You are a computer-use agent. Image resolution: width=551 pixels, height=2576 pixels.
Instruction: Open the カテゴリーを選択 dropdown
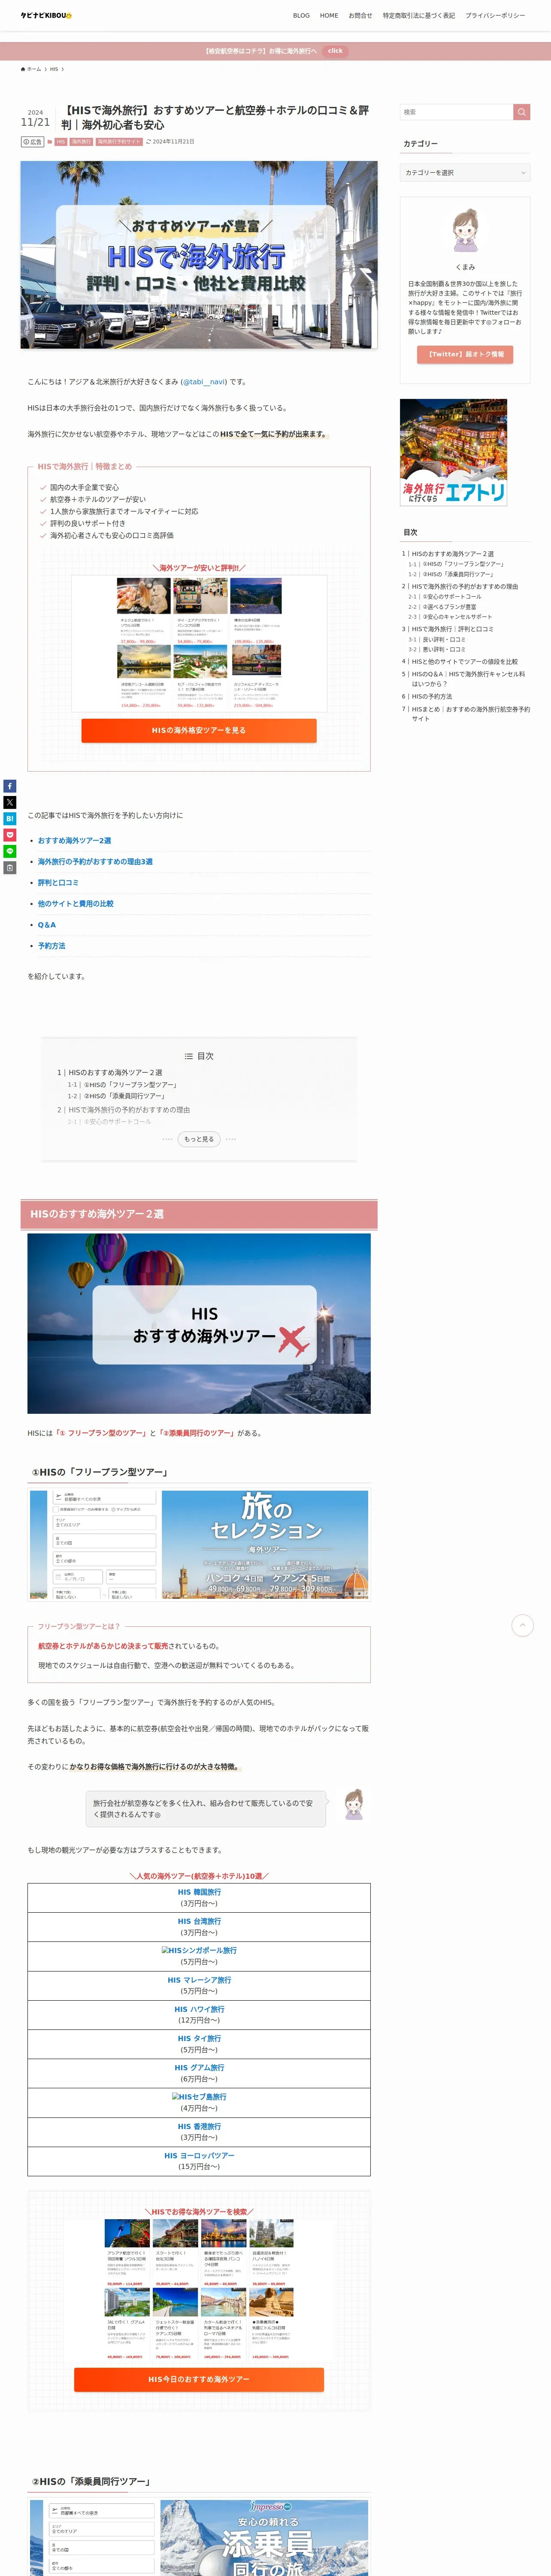coord(465,173)
